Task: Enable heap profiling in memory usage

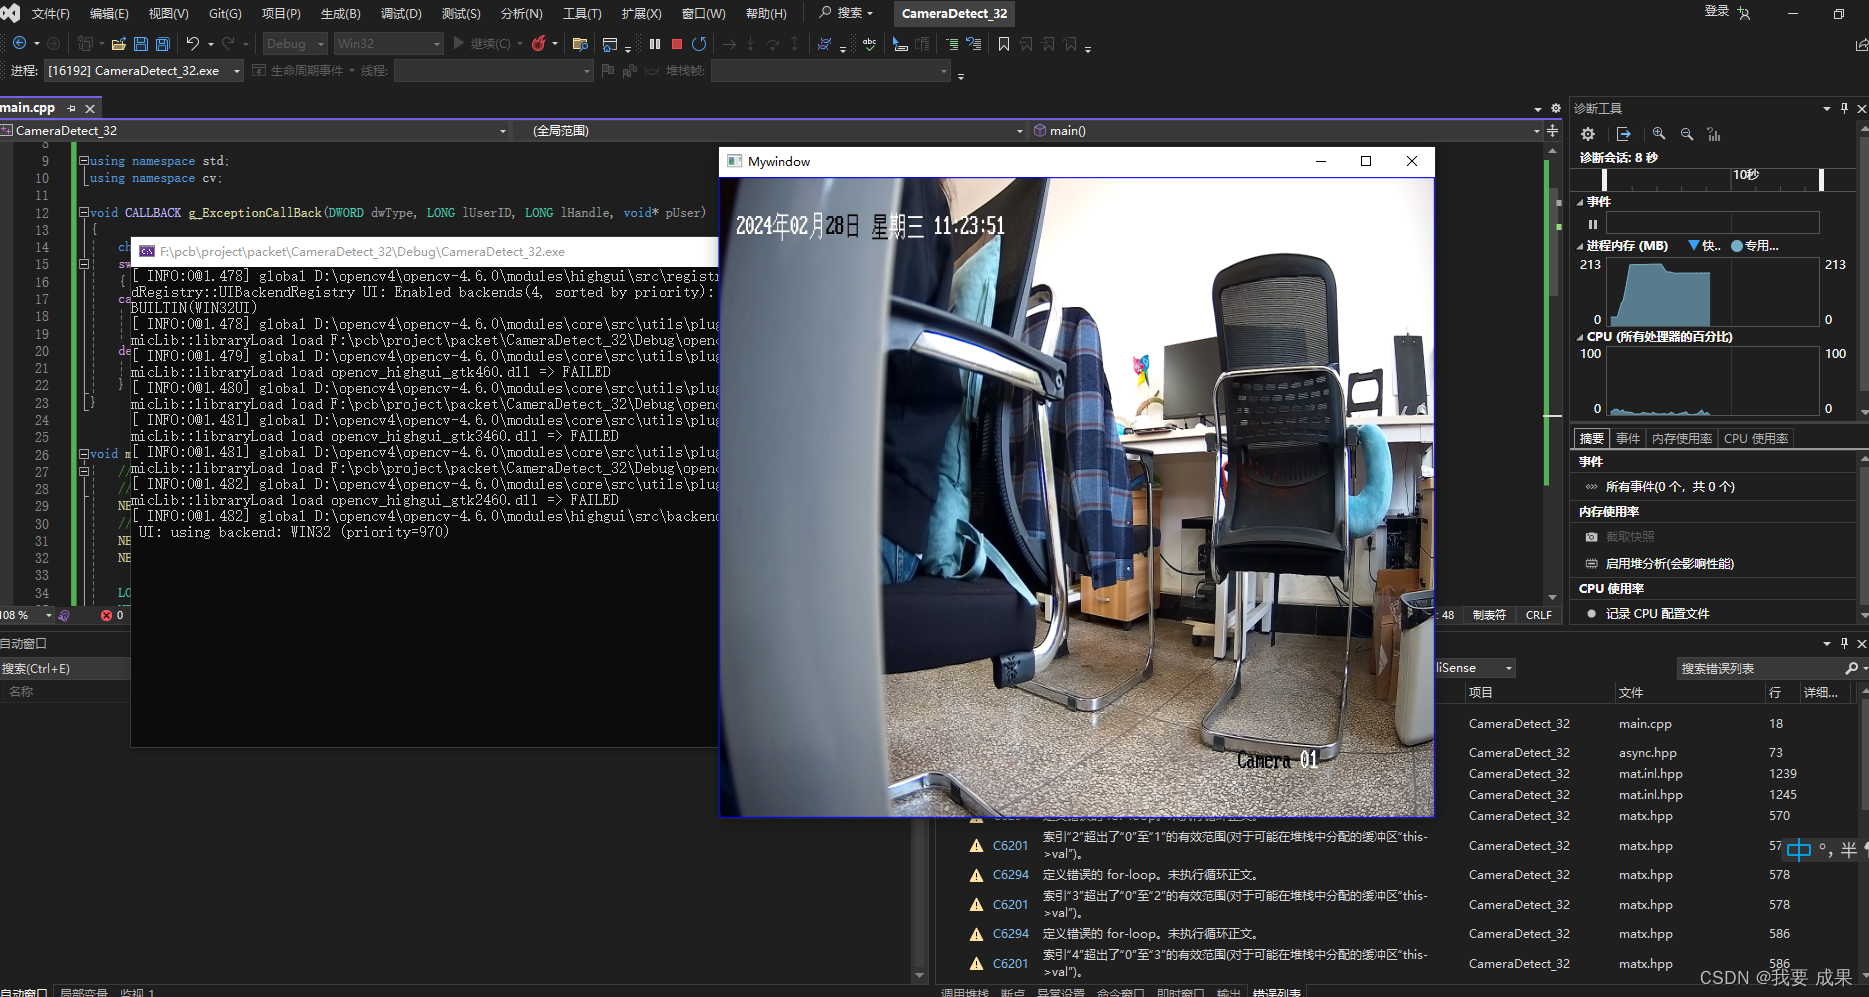Action: pyautogui.click(x=1669, y=564)
